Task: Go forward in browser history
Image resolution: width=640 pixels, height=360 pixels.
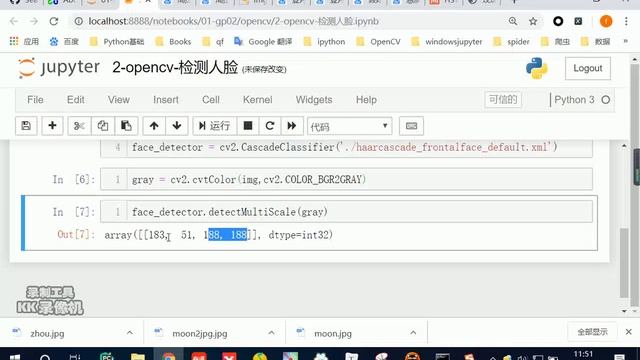Action: 34,21
